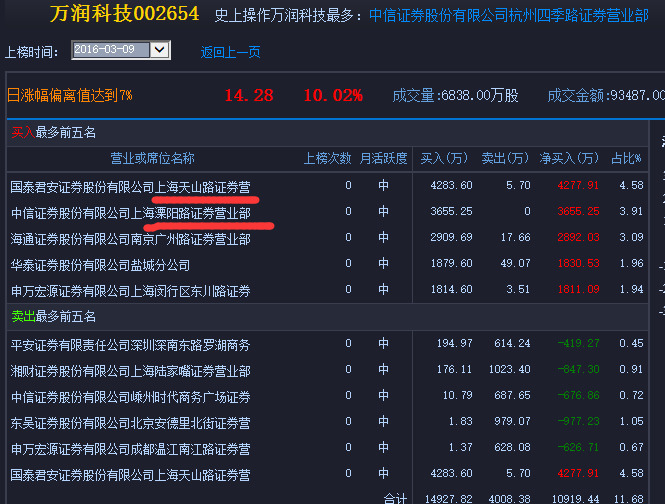The height and width of the screenshot is (504, 665).
Task: Click the 上榜次数 column header
Action: (327, 158)
